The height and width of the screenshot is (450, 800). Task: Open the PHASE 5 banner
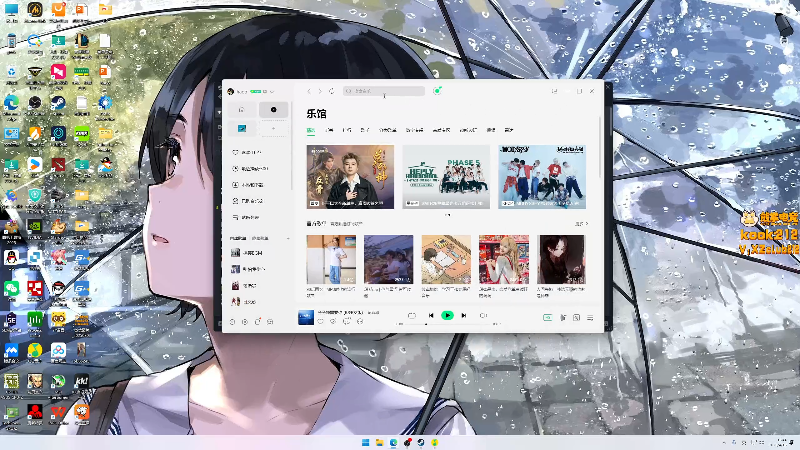[x=446, y=177]
